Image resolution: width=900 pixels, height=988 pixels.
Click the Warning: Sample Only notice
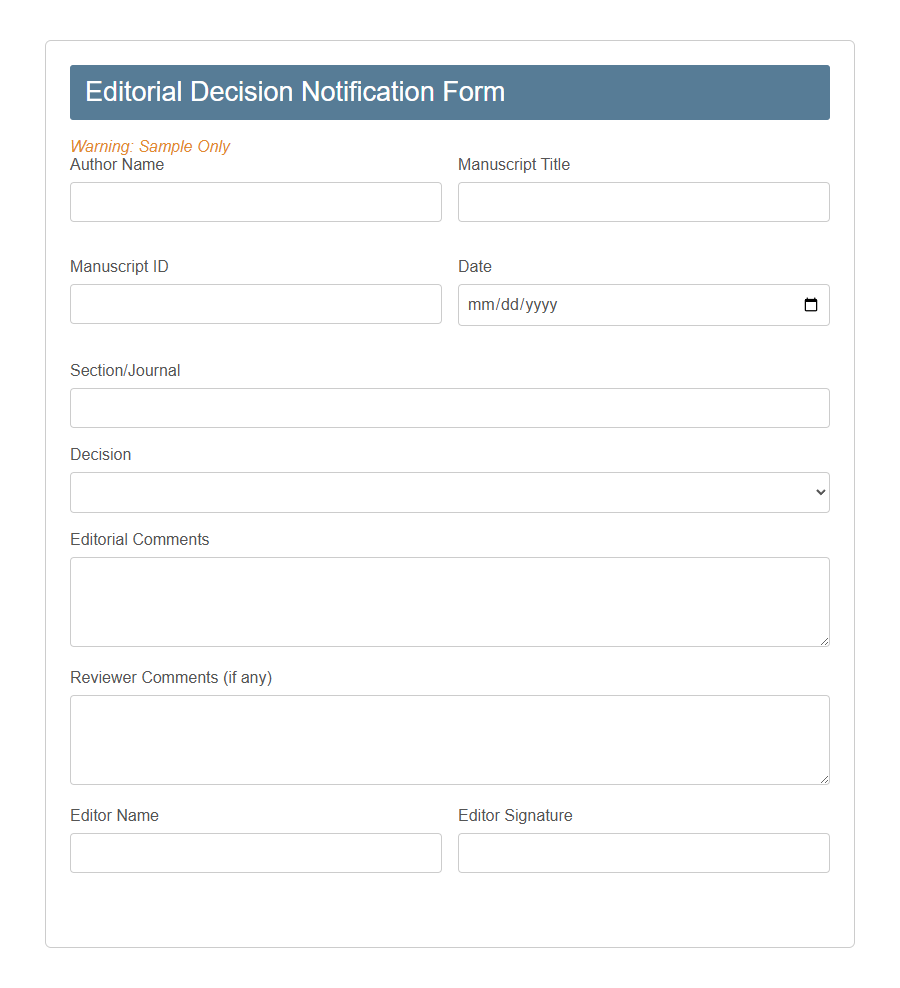[150, 146]
